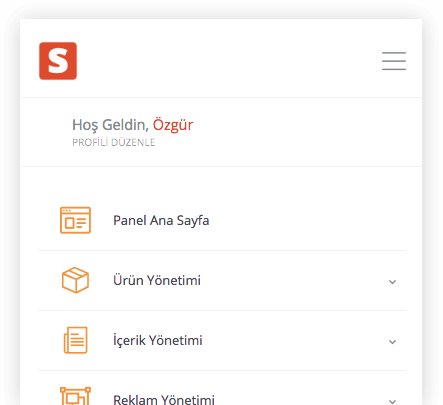Click the red Özgür username
The width and height of the screenshot is (443, 405).
pyautogui.click(x=173, y=125)
